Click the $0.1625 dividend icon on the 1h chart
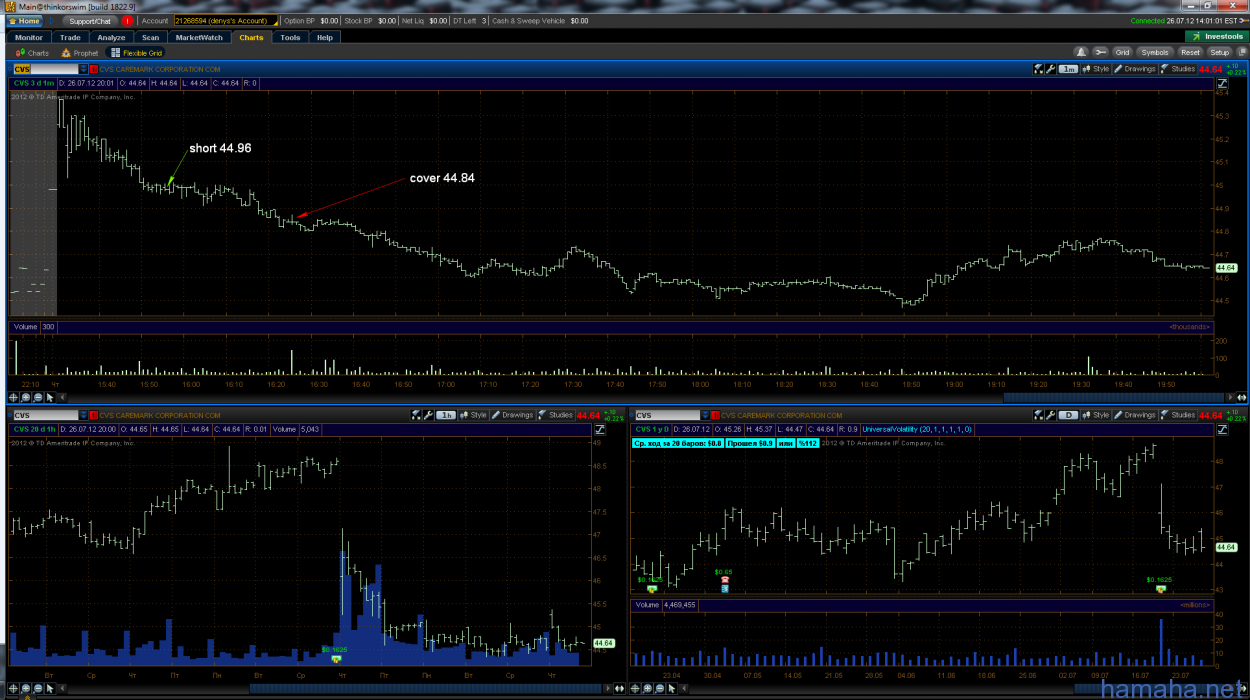1250x700 pixels. coord(337,658)
